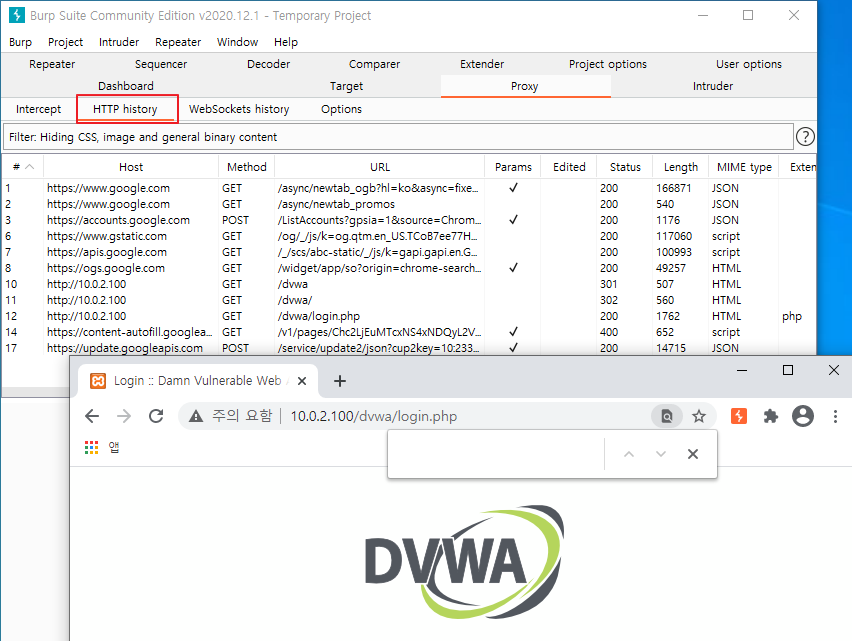Open the Burp menu
Viewport: 852px width, 641px height.
(20, 42)
